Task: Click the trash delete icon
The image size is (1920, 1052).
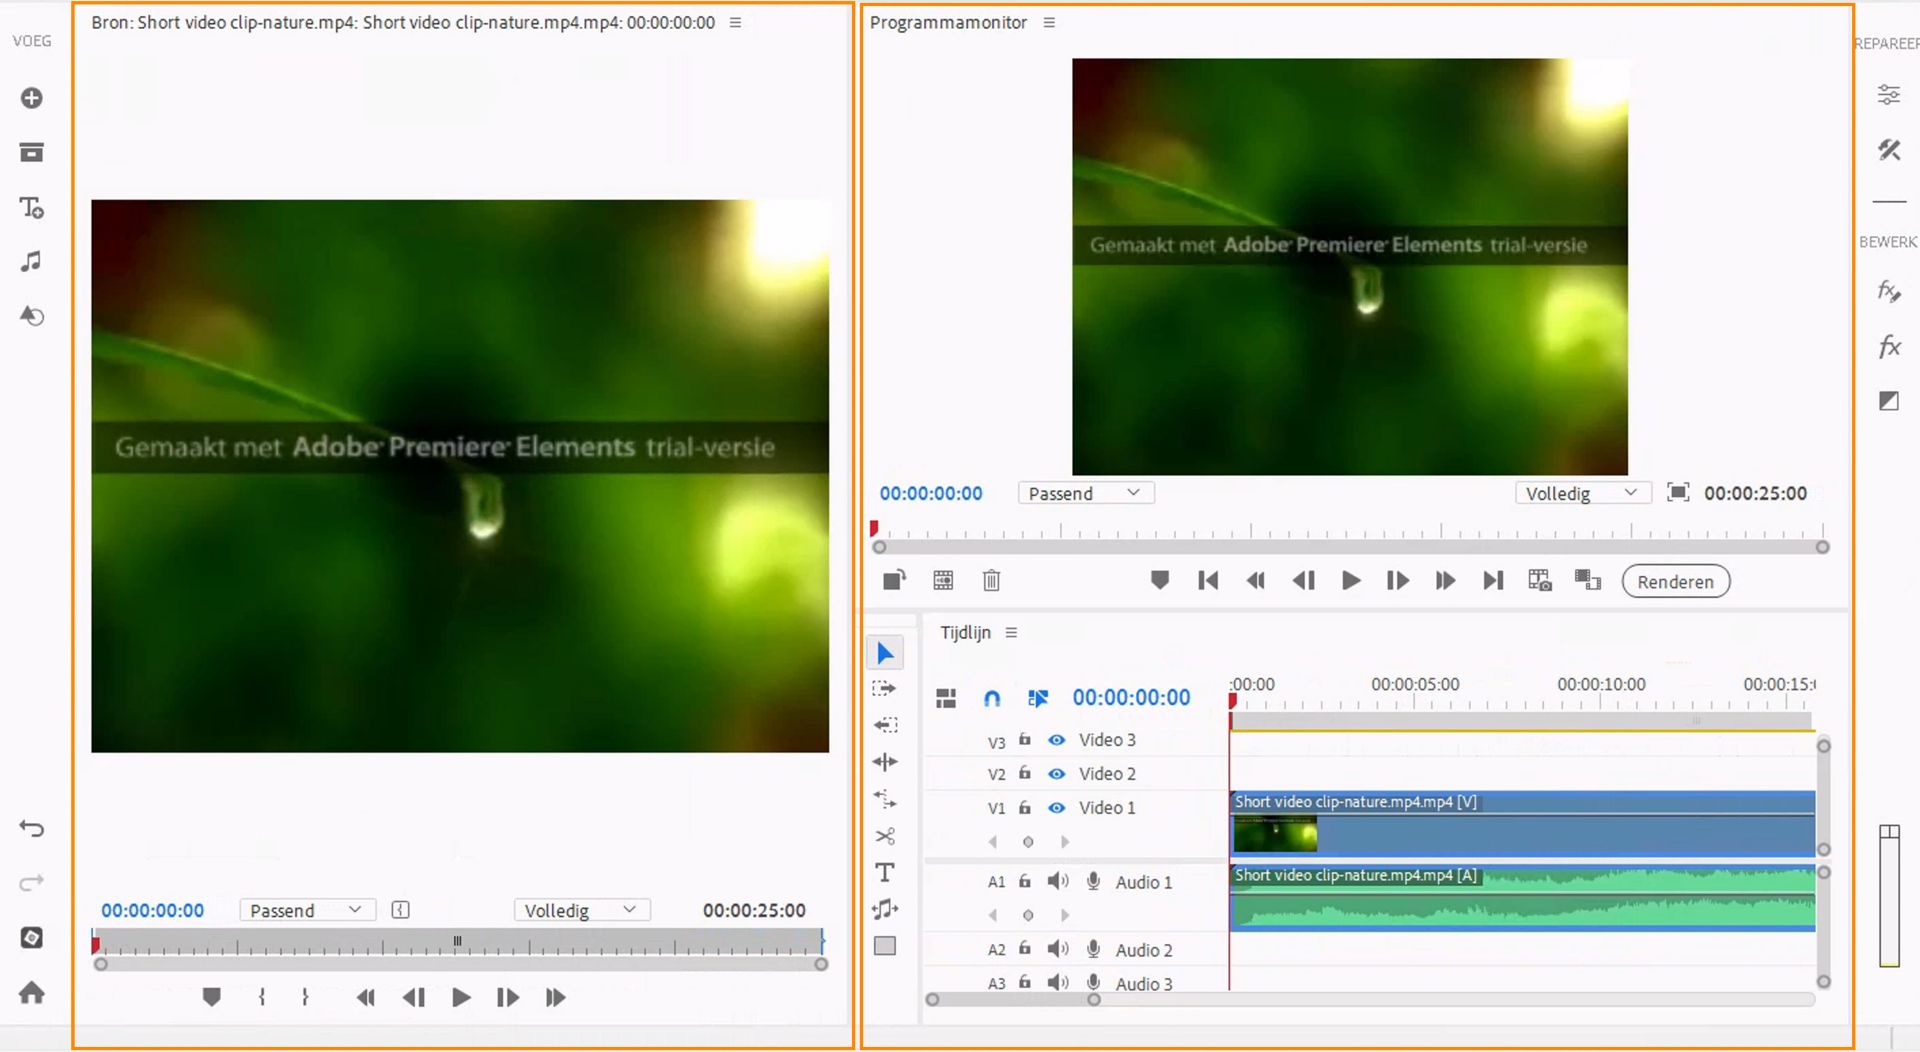Action: click(x=991, y=580)
